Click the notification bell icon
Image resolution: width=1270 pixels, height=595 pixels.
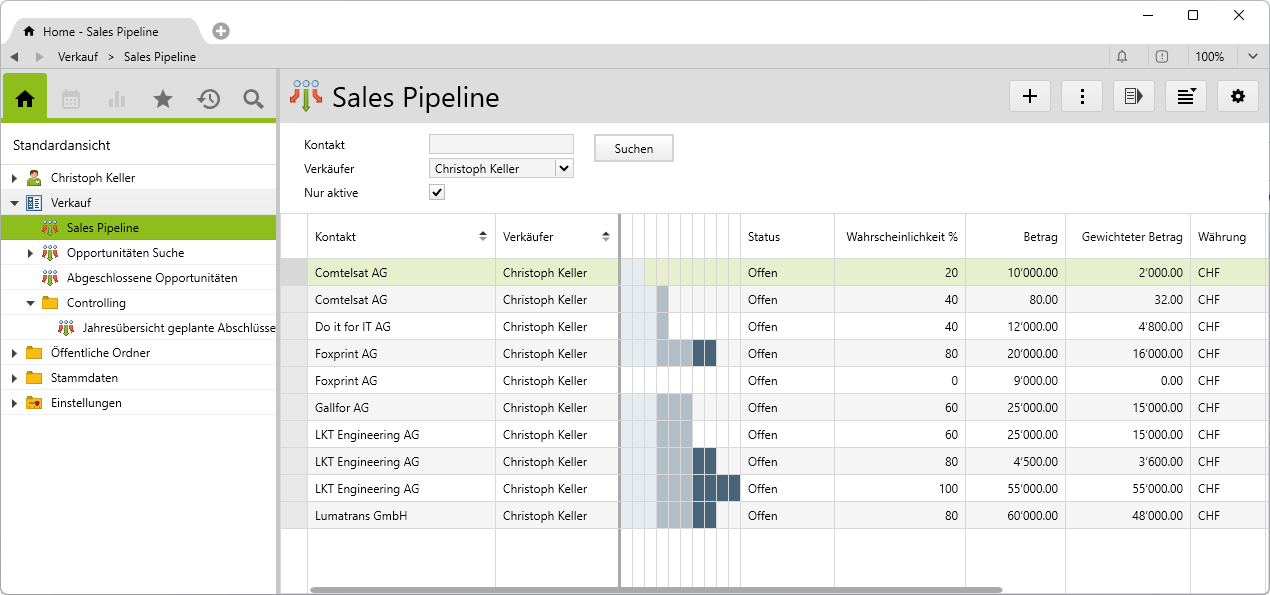click(x=1122, y=57)
